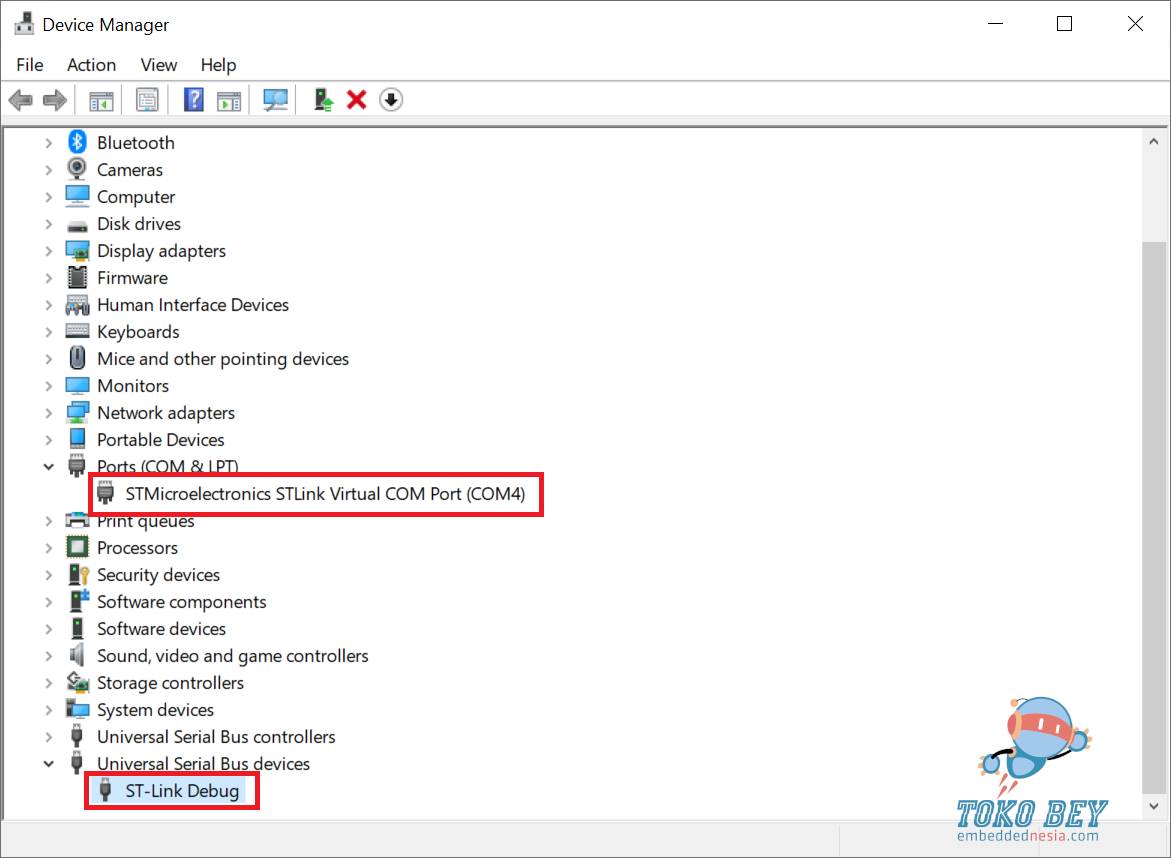Open the Help menu
The image size is (1171, 858).
coord(218,65)
